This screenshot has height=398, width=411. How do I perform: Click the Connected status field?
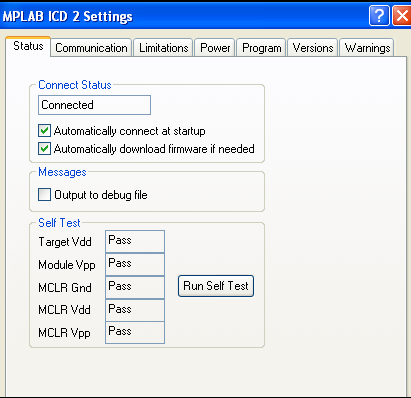point(95,105)
